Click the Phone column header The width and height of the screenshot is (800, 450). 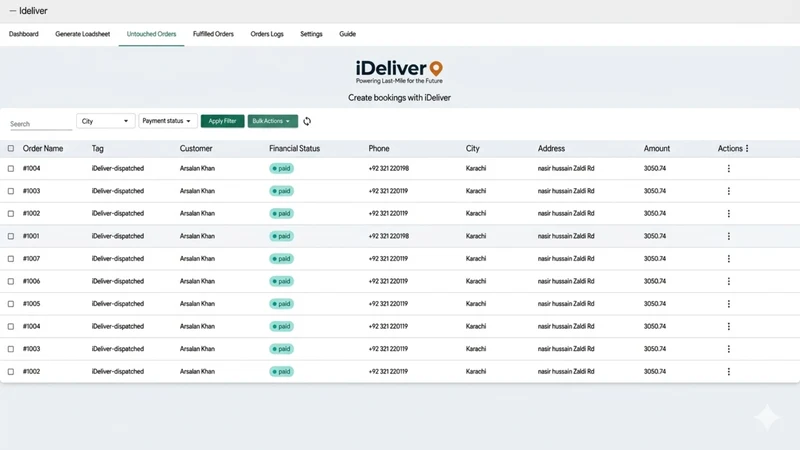379,148
